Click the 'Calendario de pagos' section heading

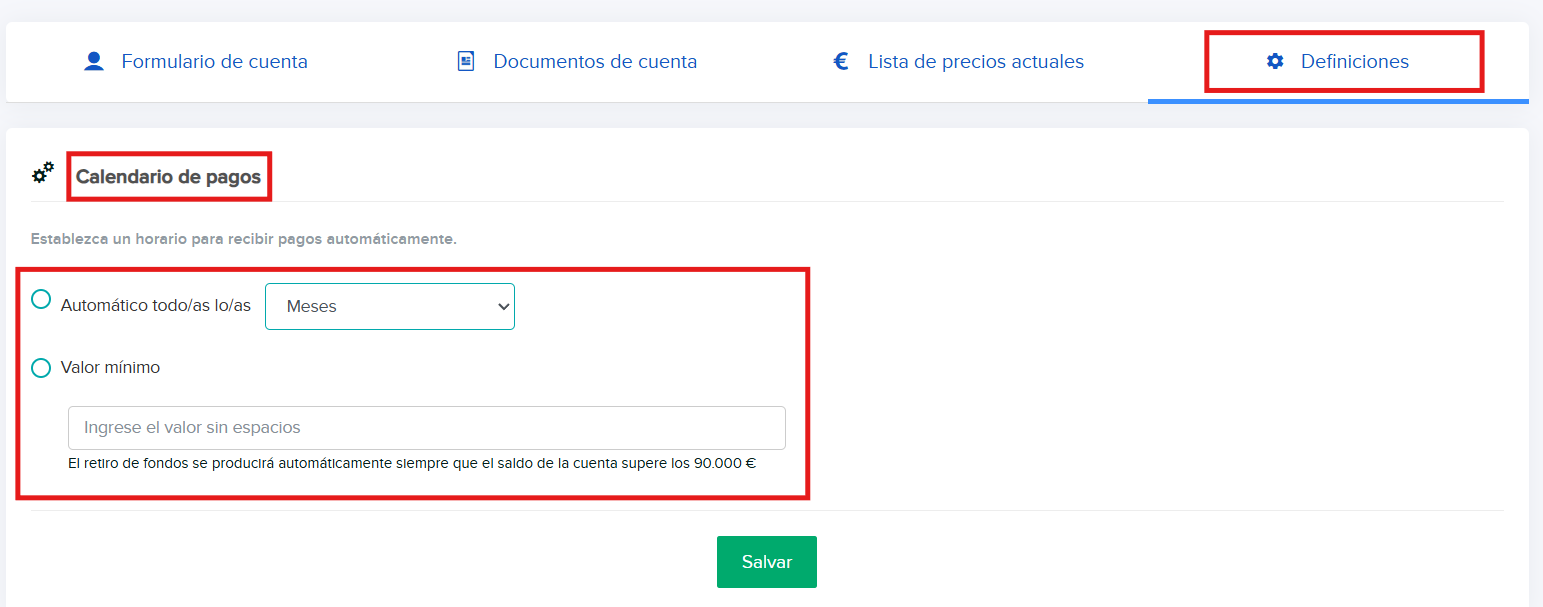(x=168, y=177)
